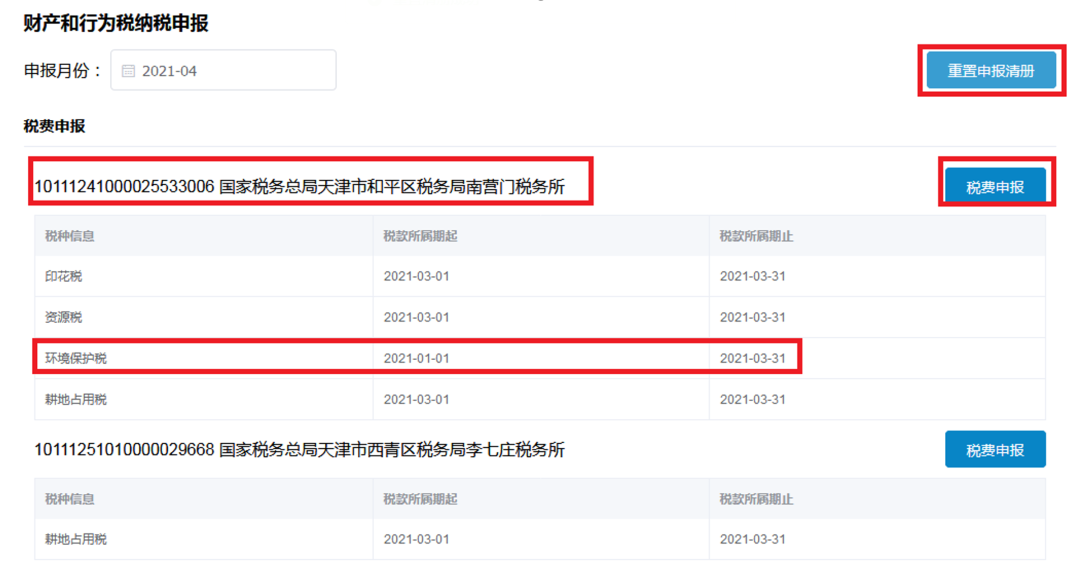Viewport: 1080px width, 577px height.
Task: Click the calendar icon in month field
Action: click(128, 71)
